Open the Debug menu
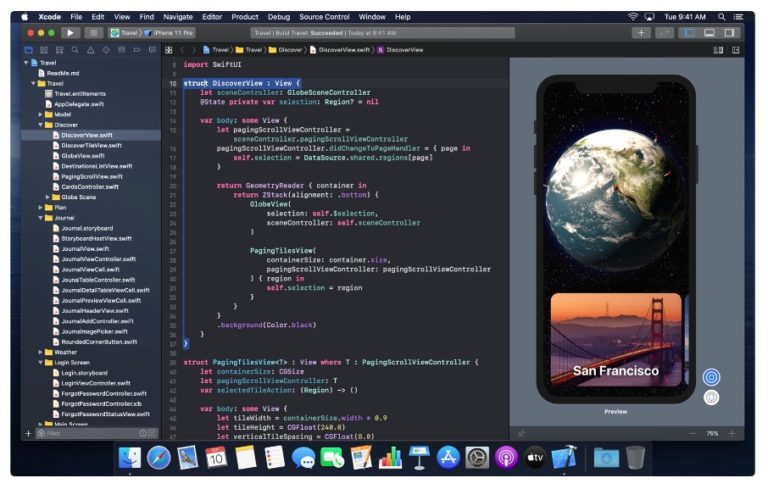Viewport: 768px width, 489px height. [279, 17]
